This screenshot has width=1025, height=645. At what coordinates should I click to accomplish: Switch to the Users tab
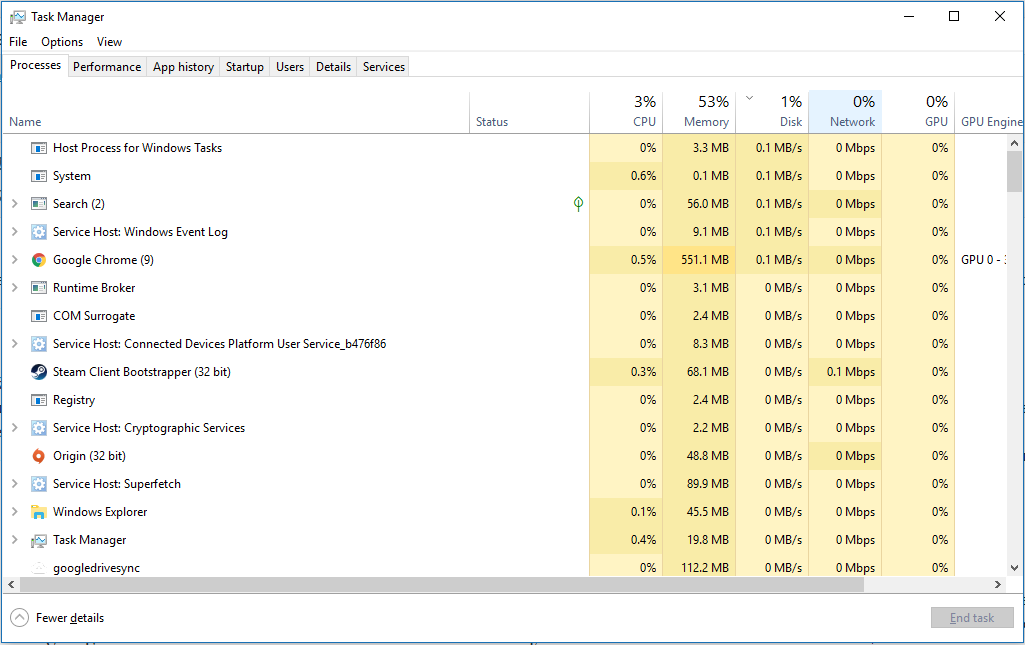pyautogui.click(x=290, y=67)
